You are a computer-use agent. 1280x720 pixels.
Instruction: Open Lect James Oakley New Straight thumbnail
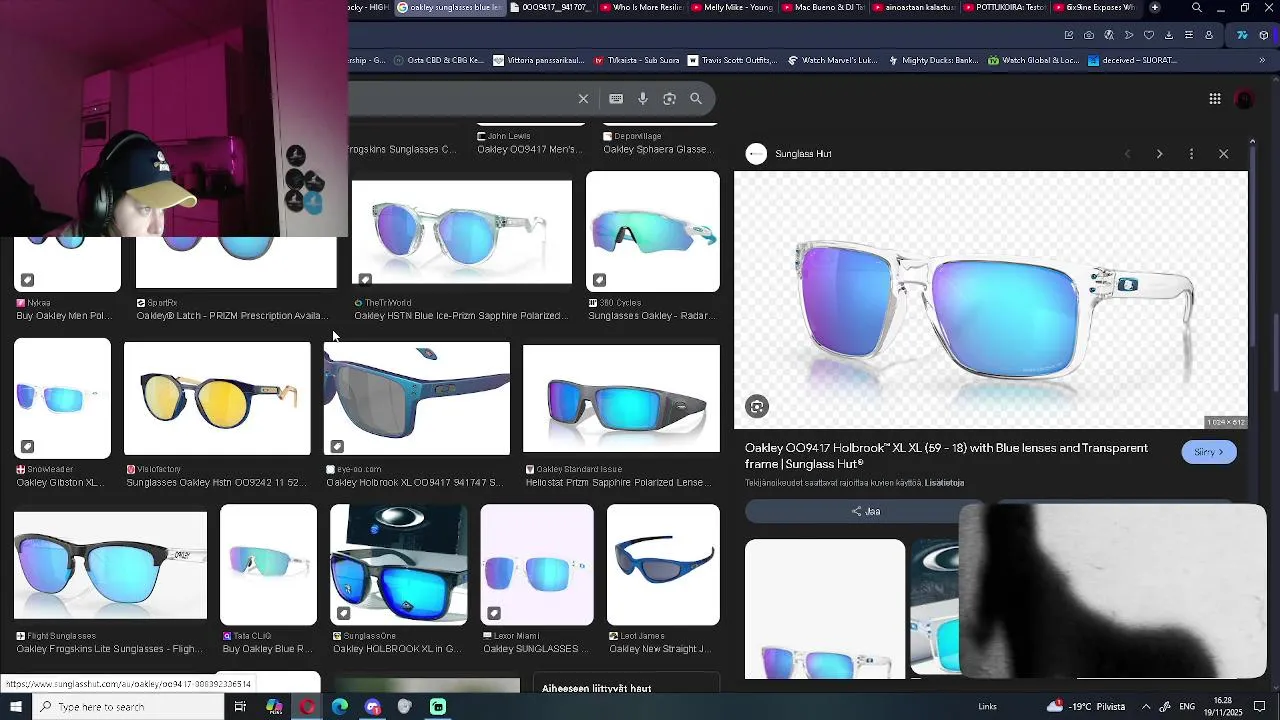(663, 565)
